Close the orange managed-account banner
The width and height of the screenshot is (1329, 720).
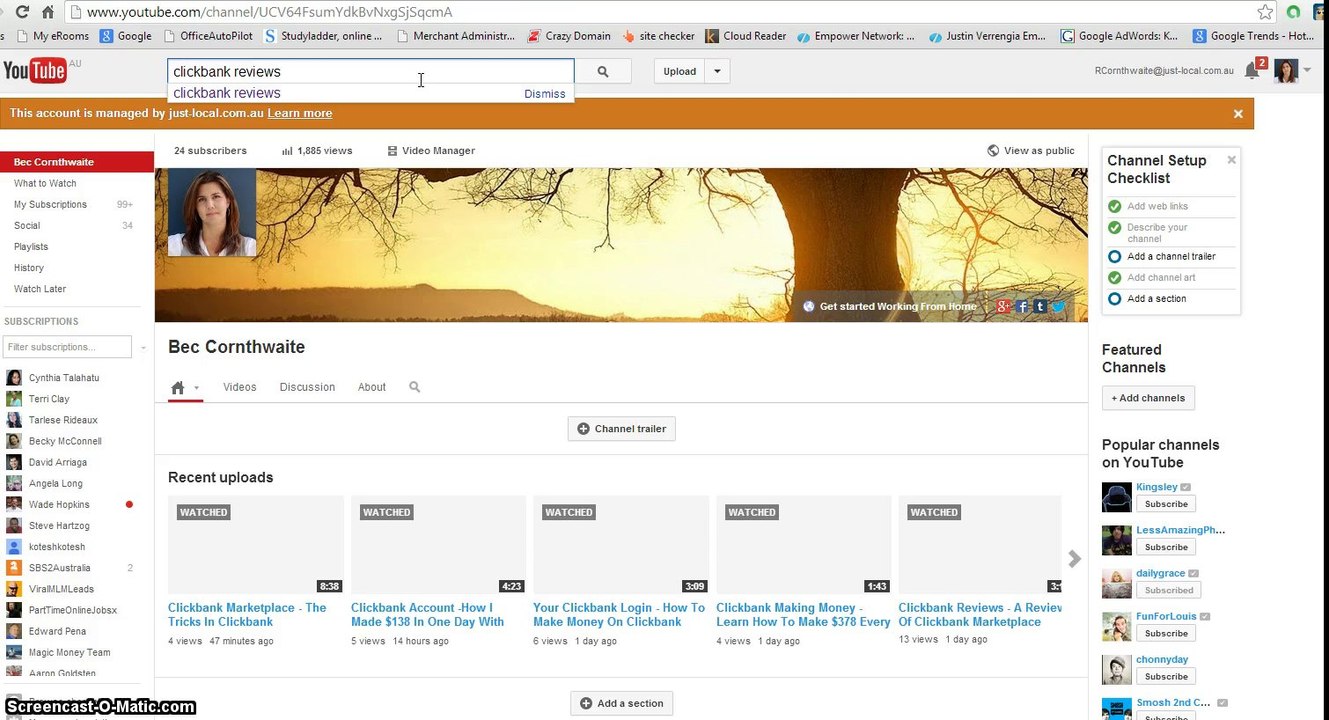1238,114
